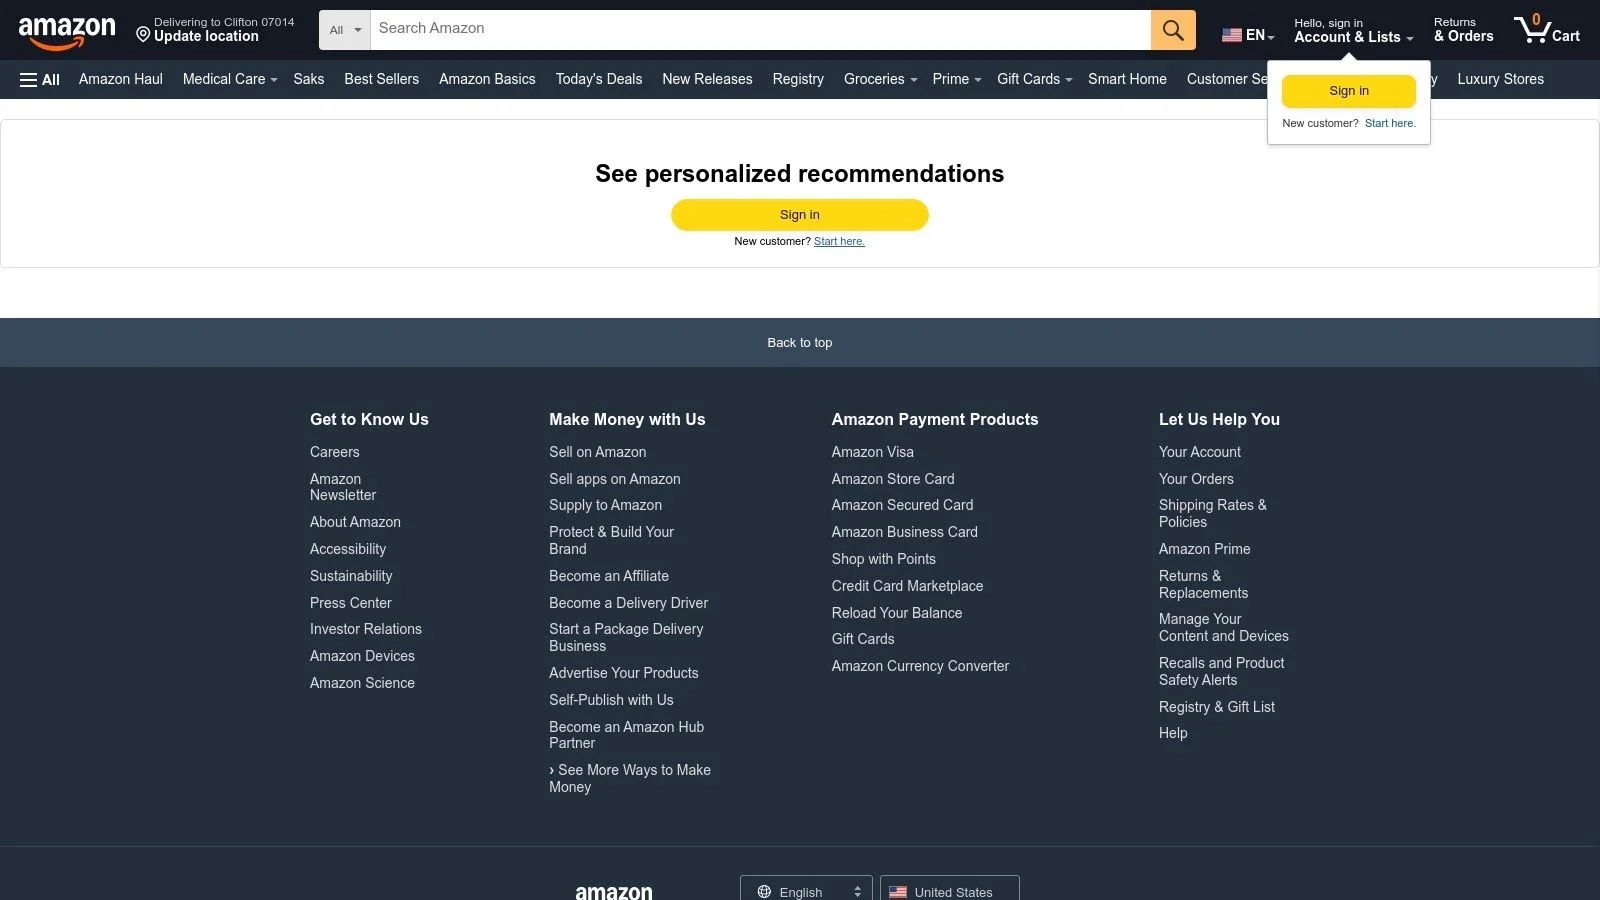Image resolution: width=1600 pixels, height=900 pixels.
Task: Click the location pin Update location
Action: (215, 30)
